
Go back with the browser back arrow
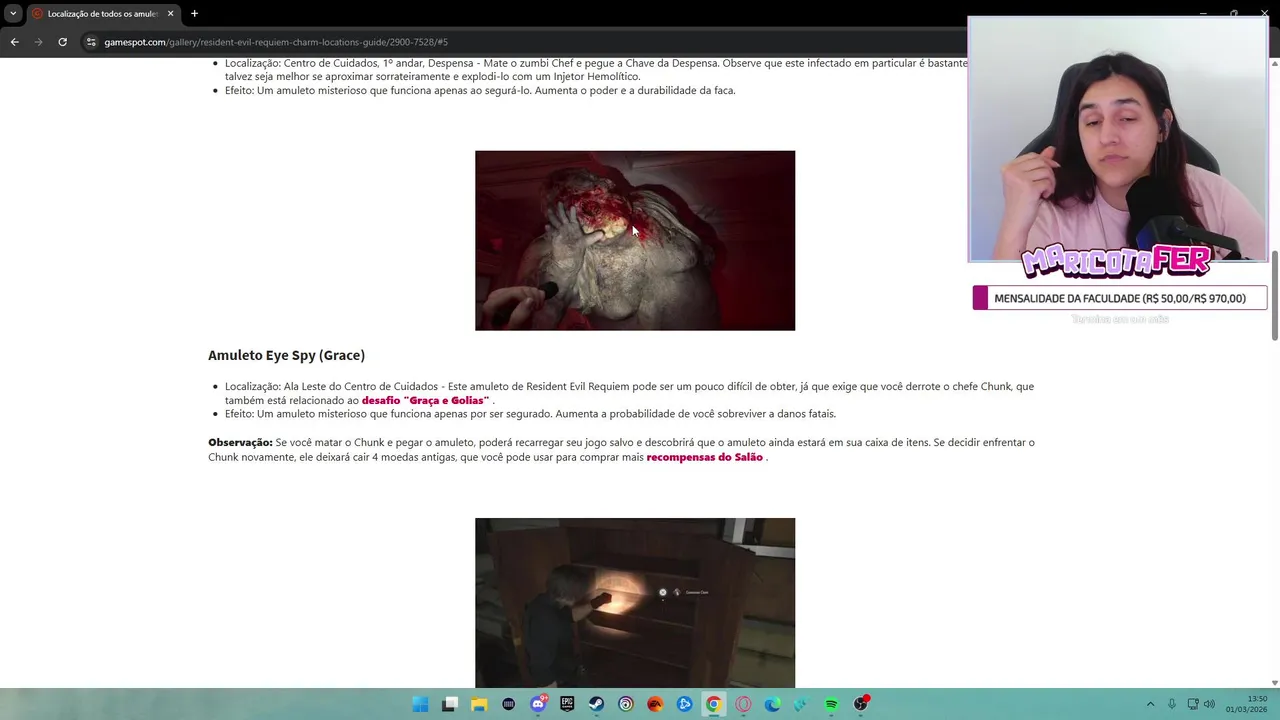pyautogui.click(x=14, y=42)
